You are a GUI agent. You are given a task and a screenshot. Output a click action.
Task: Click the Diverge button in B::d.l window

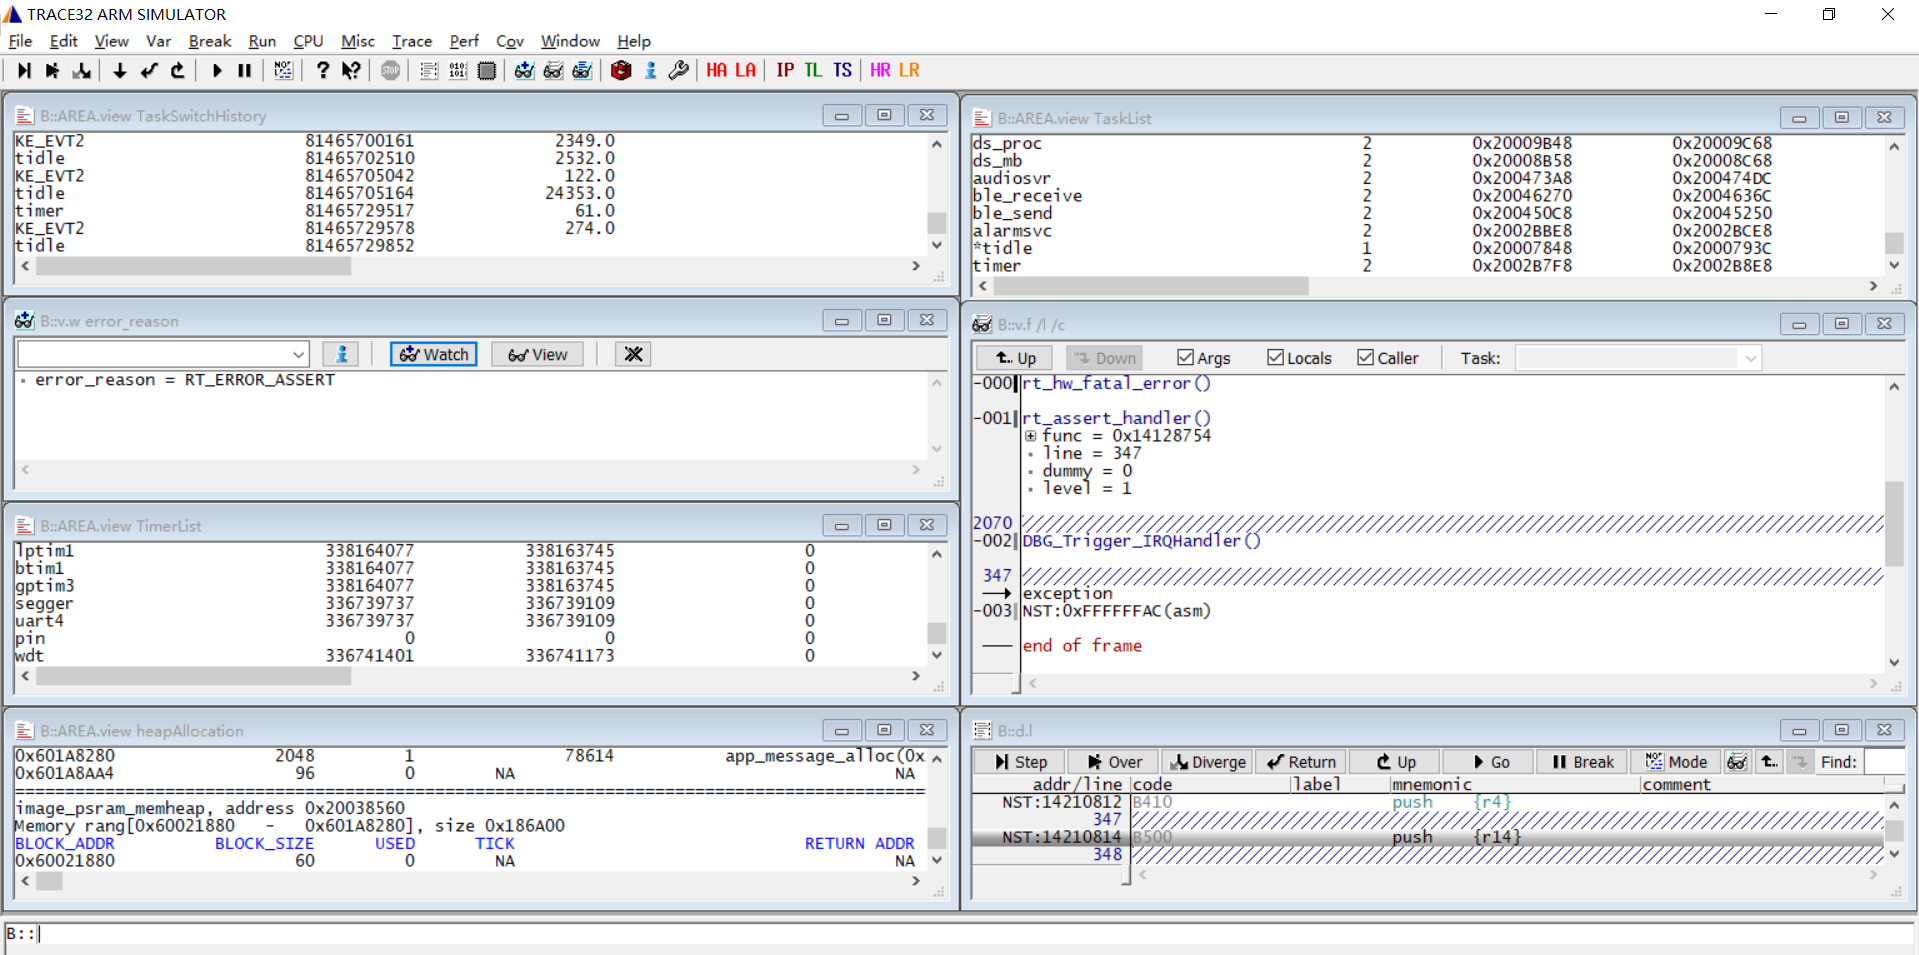[x=1207, y=762]
